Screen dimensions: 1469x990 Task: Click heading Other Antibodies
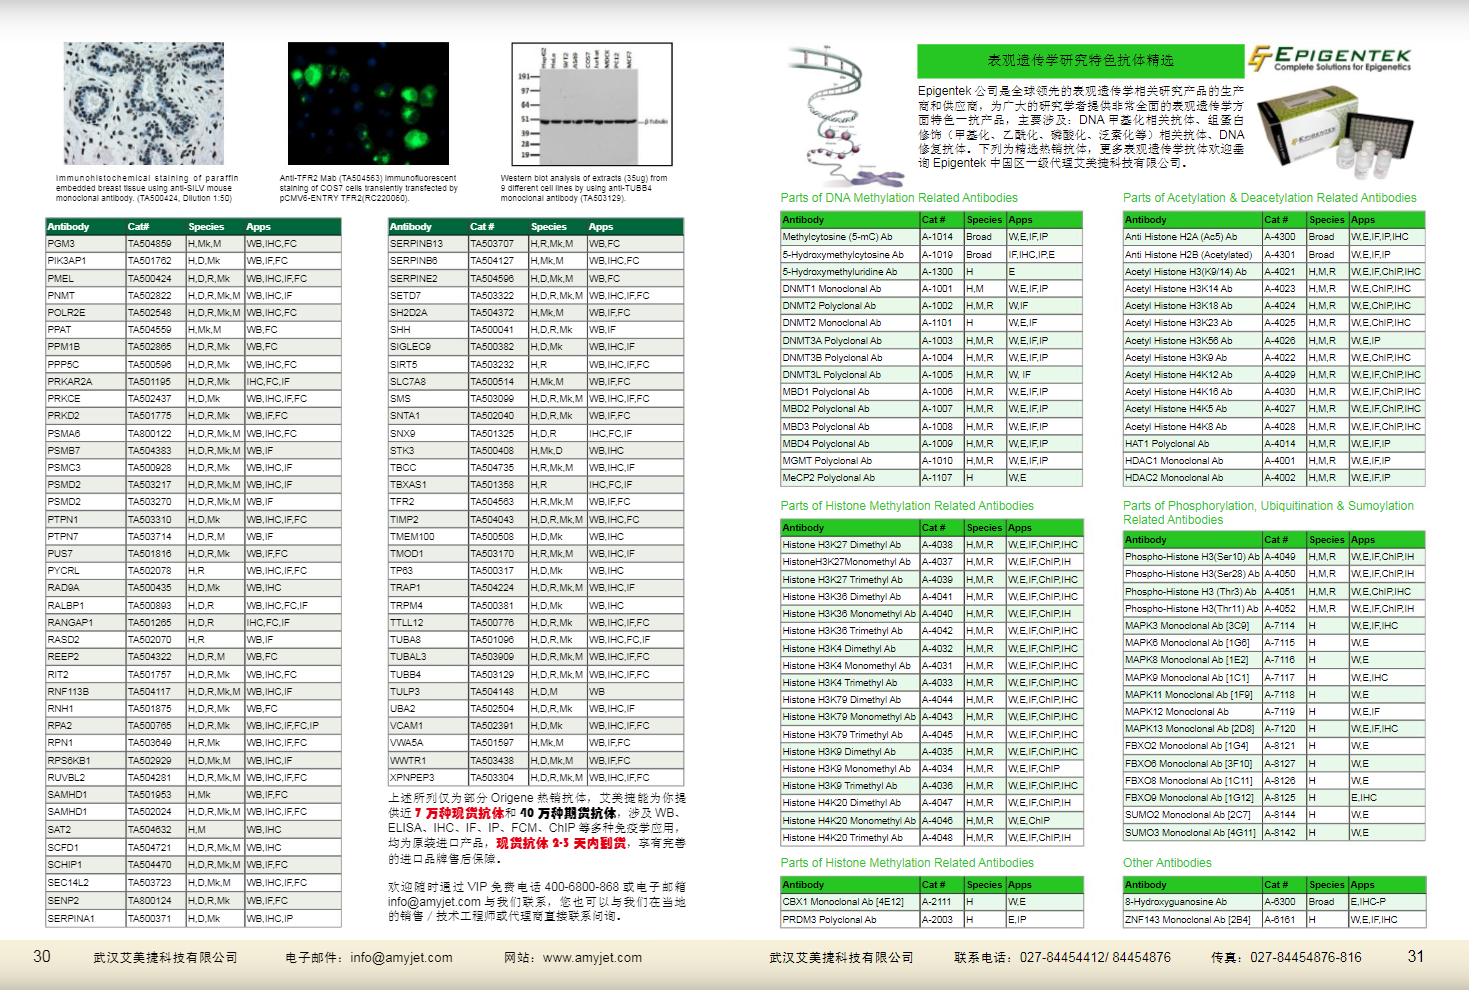tap(1166, 862)
